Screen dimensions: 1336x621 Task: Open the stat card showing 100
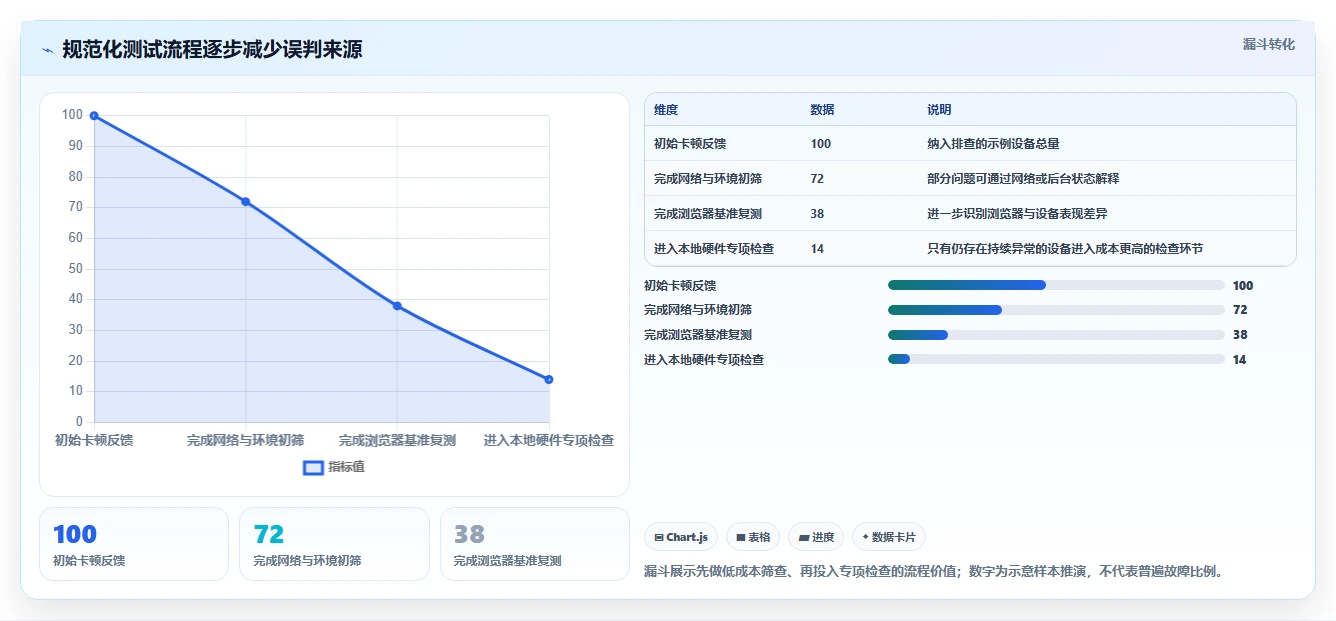point(134,544)
